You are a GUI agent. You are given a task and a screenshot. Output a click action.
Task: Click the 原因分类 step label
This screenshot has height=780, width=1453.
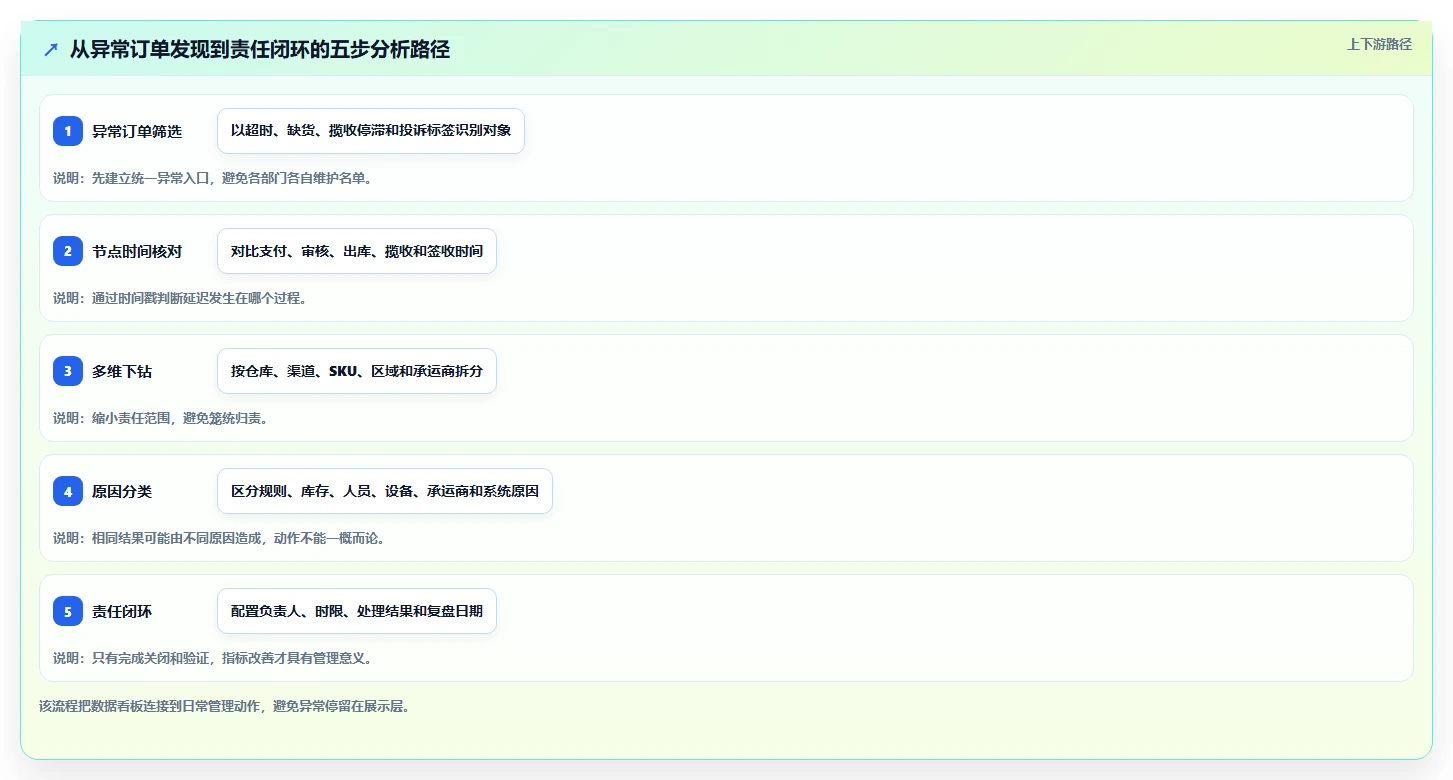click(x=122, y=491)
